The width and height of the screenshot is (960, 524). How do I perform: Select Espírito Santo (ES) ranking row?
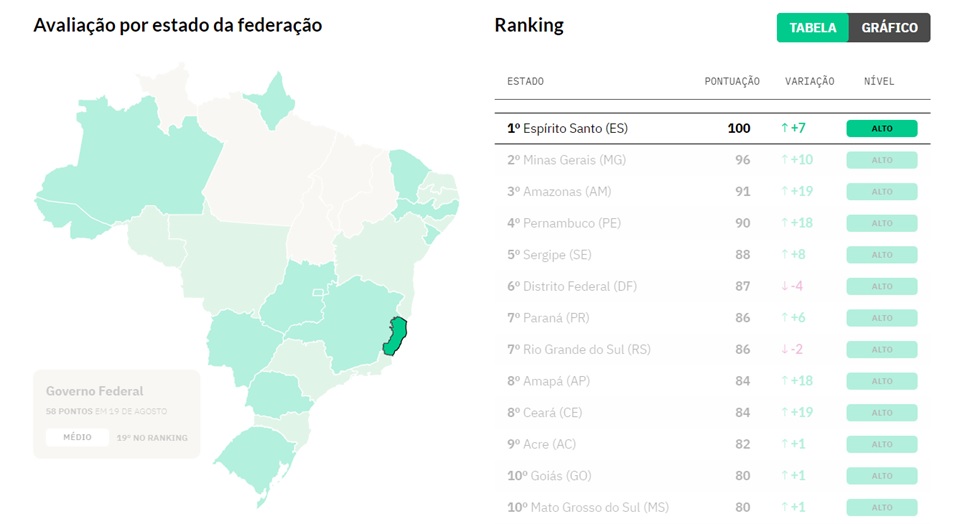click(x=567, y=129)
